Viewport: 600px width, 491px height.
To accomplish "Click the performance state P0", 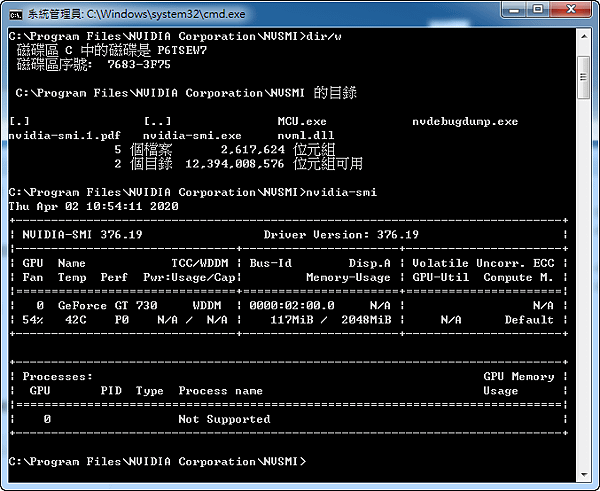I will [x=122, y=320].
